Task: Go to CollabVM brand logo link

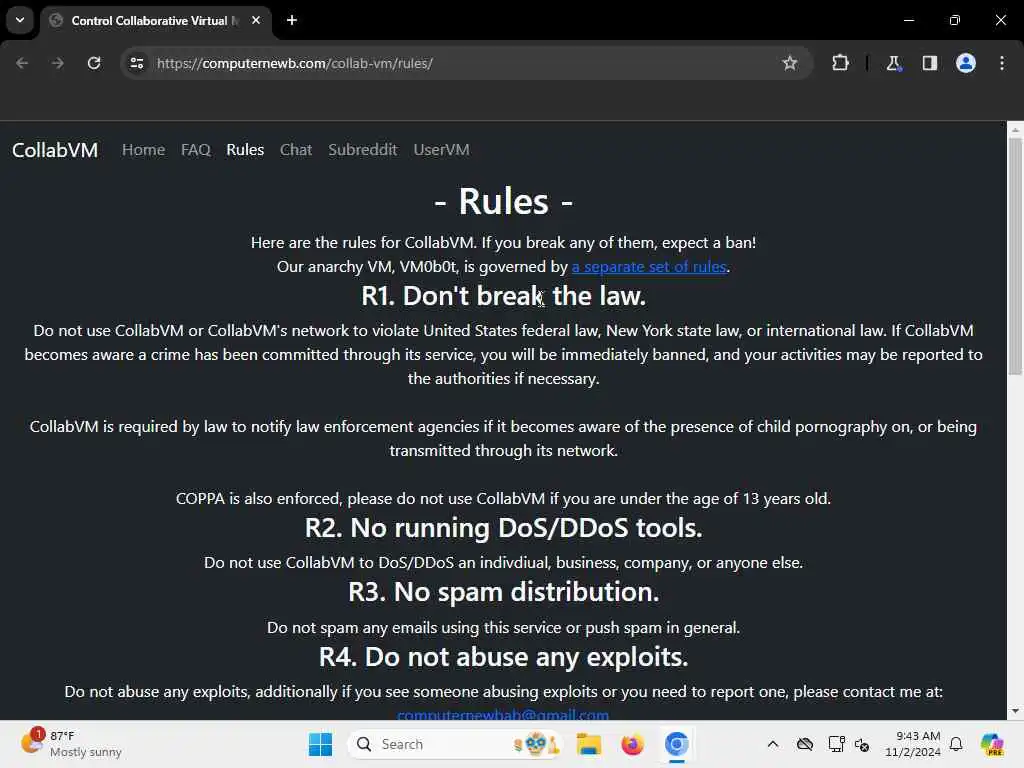Action: pos(55,150)
